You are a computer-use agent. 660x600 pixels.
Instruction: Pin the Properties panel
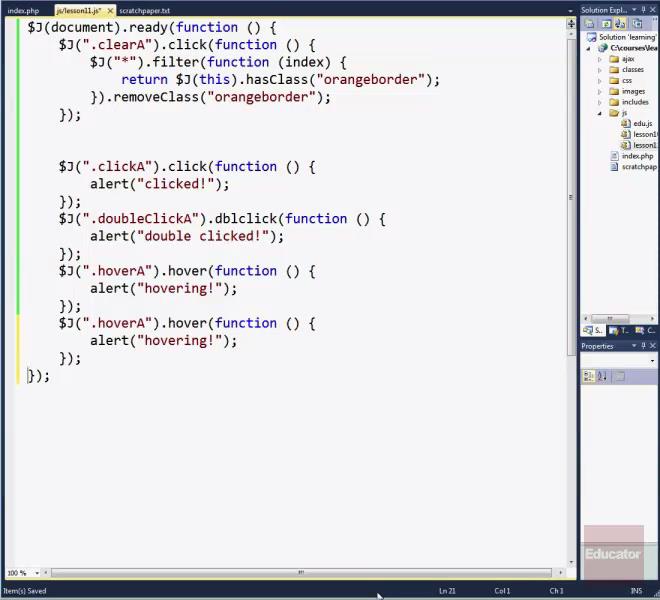[643, 346]
